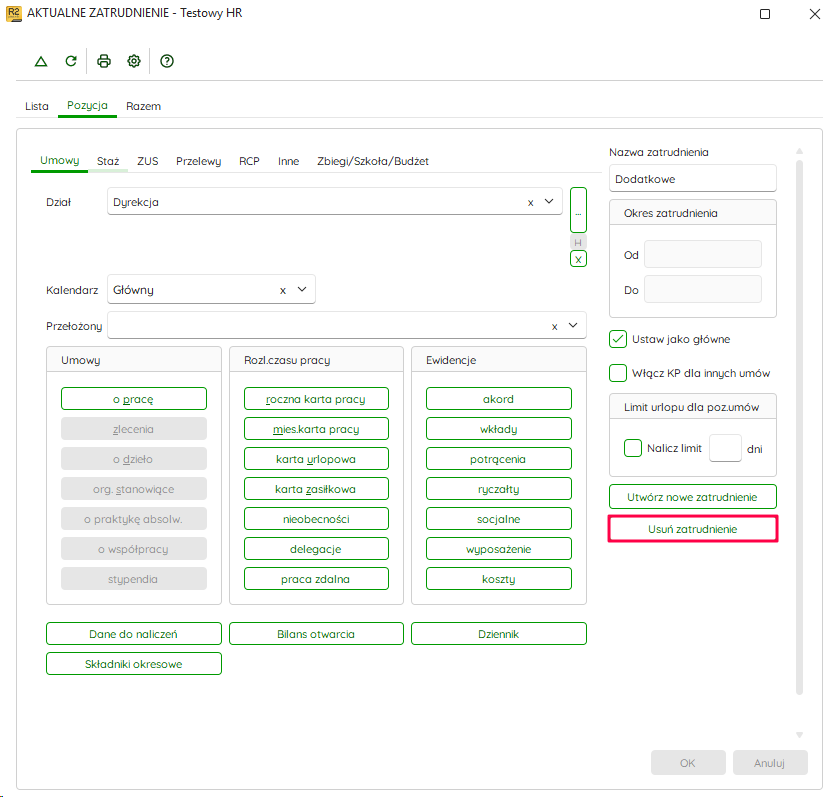Toggle the Ustaw jako główne checkbox

point(618,339)
